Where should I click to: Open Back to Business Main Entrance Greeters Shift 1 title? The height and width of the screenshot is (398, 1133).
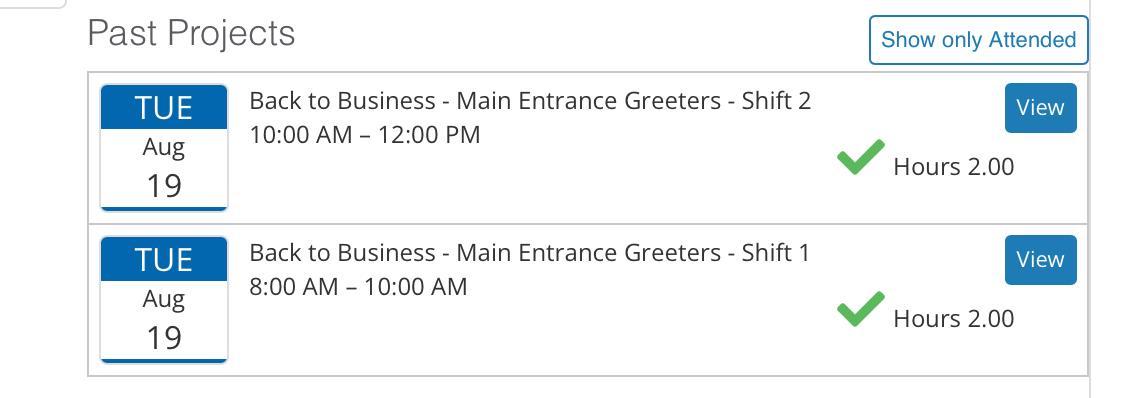pos(530,253)
